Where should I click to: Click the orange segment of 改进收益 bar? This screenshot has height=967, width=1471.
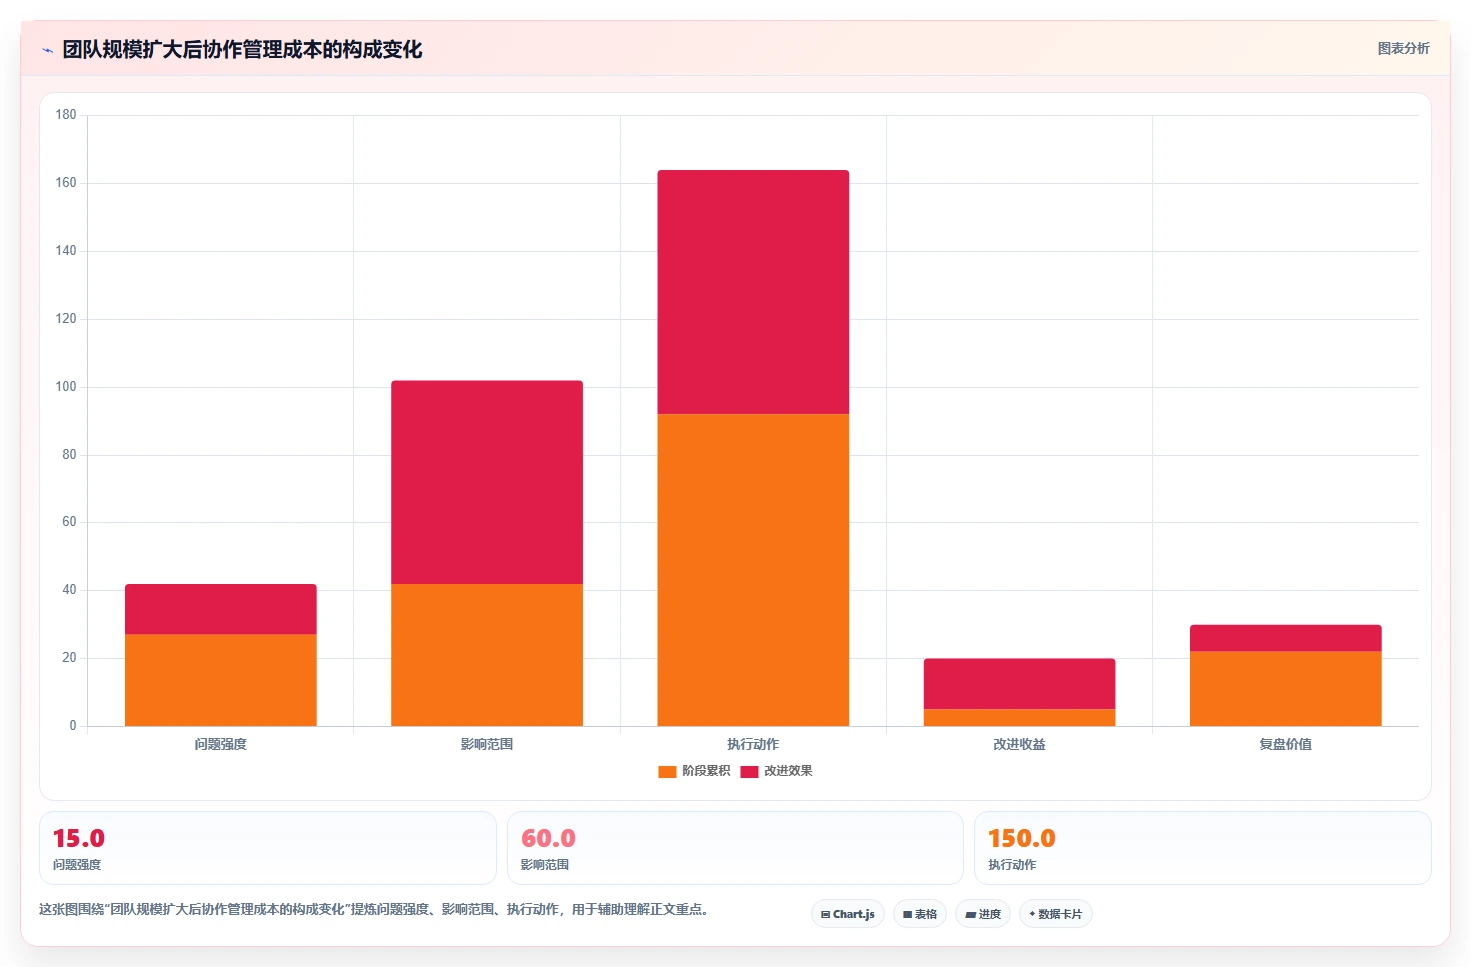[x=1019, y=717]
